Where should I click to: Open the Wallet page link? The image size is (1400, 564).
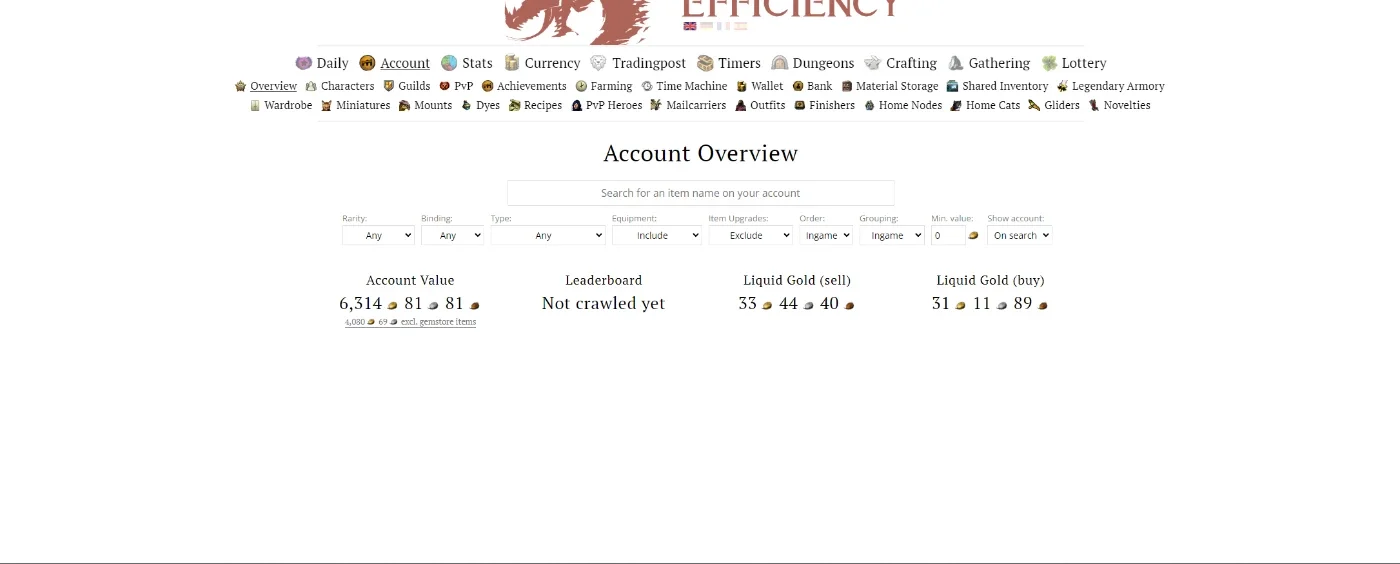tap(767, 86)
